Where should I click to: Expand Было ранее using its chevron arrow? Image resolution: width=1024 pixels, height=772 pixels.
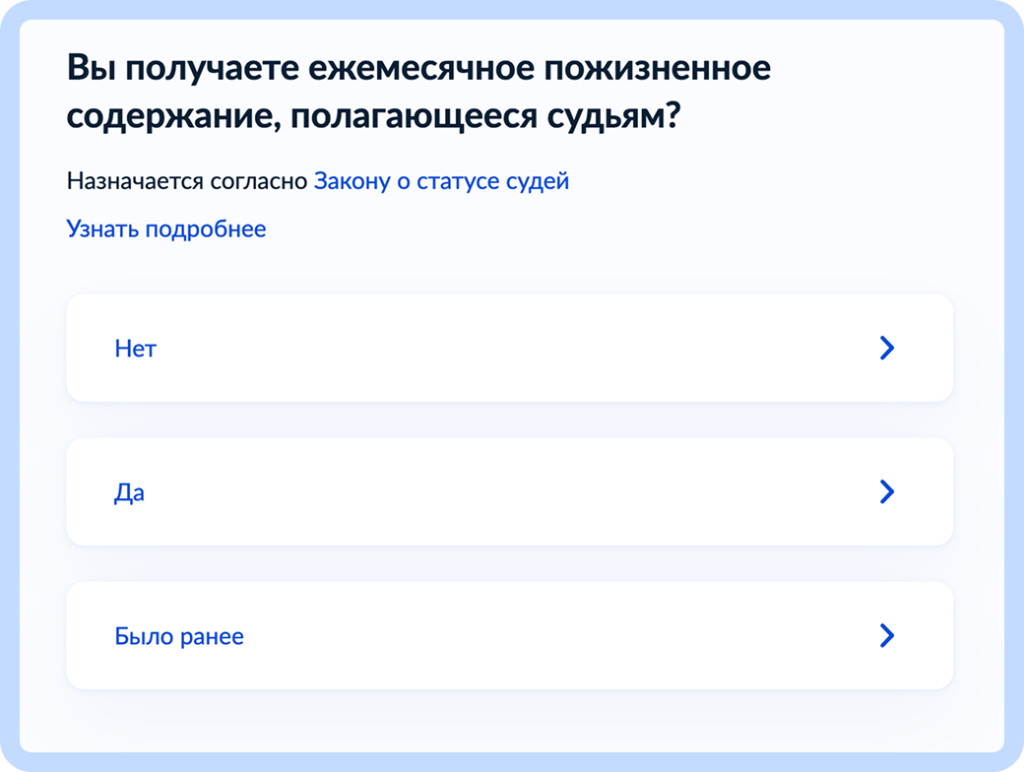885,635
